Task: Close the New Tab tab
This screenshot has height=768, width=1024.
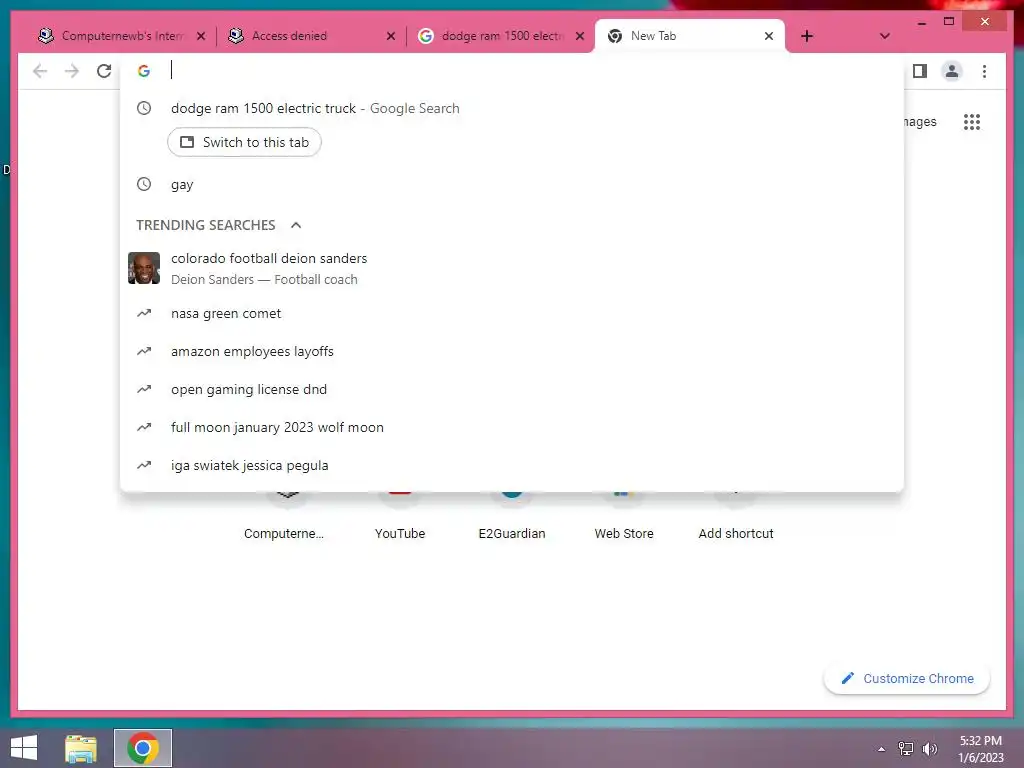Action: 769,36
